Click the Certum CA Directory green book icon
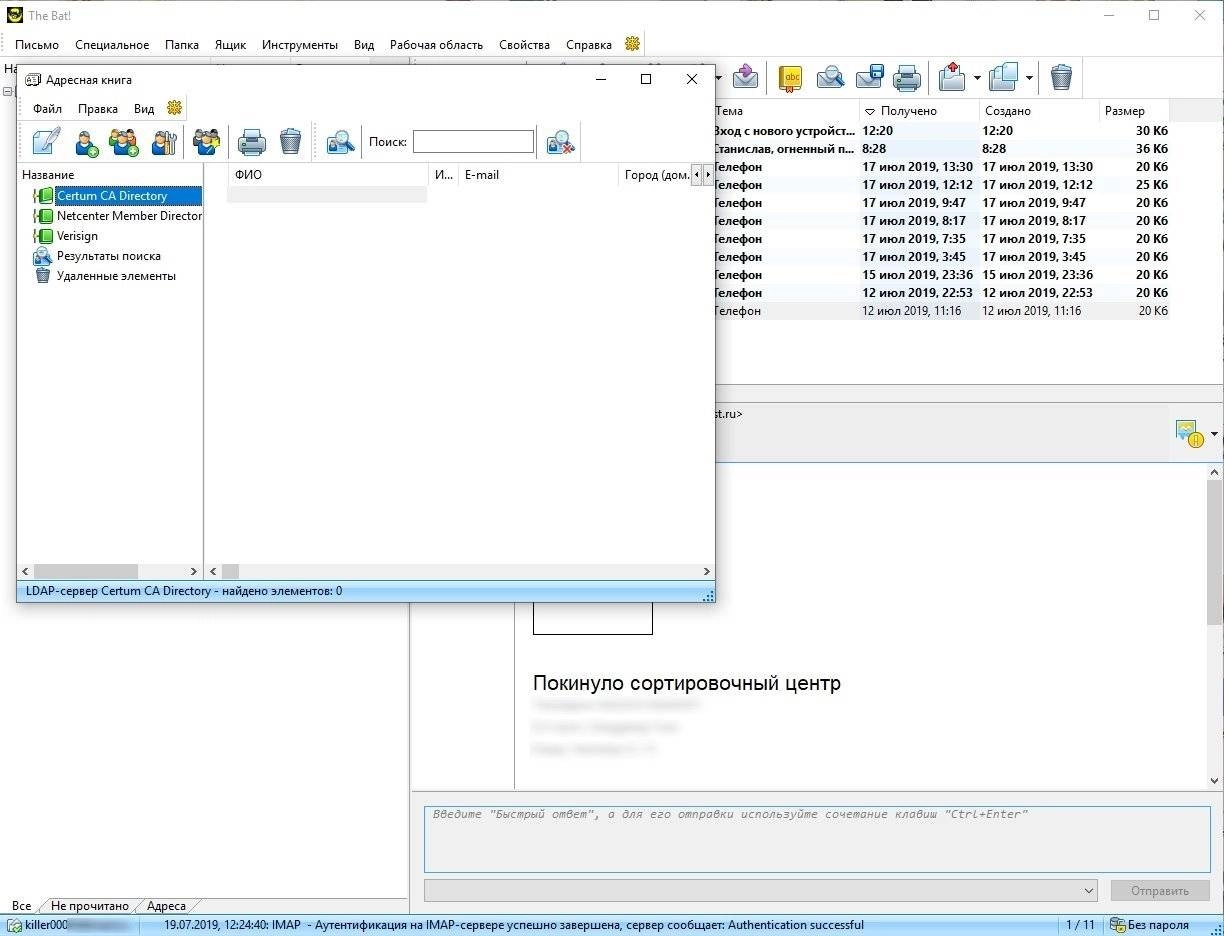Screen dimensions: 1224x936 click(x=43, y=196)
